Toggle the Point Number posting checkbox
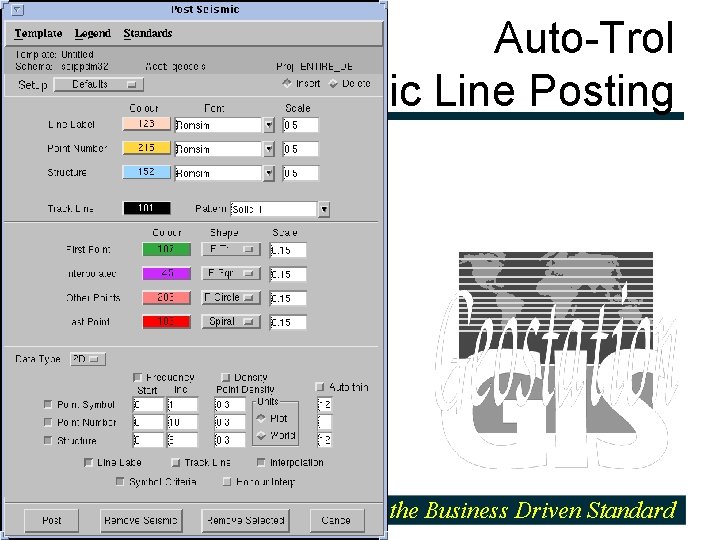 (47, 422)
